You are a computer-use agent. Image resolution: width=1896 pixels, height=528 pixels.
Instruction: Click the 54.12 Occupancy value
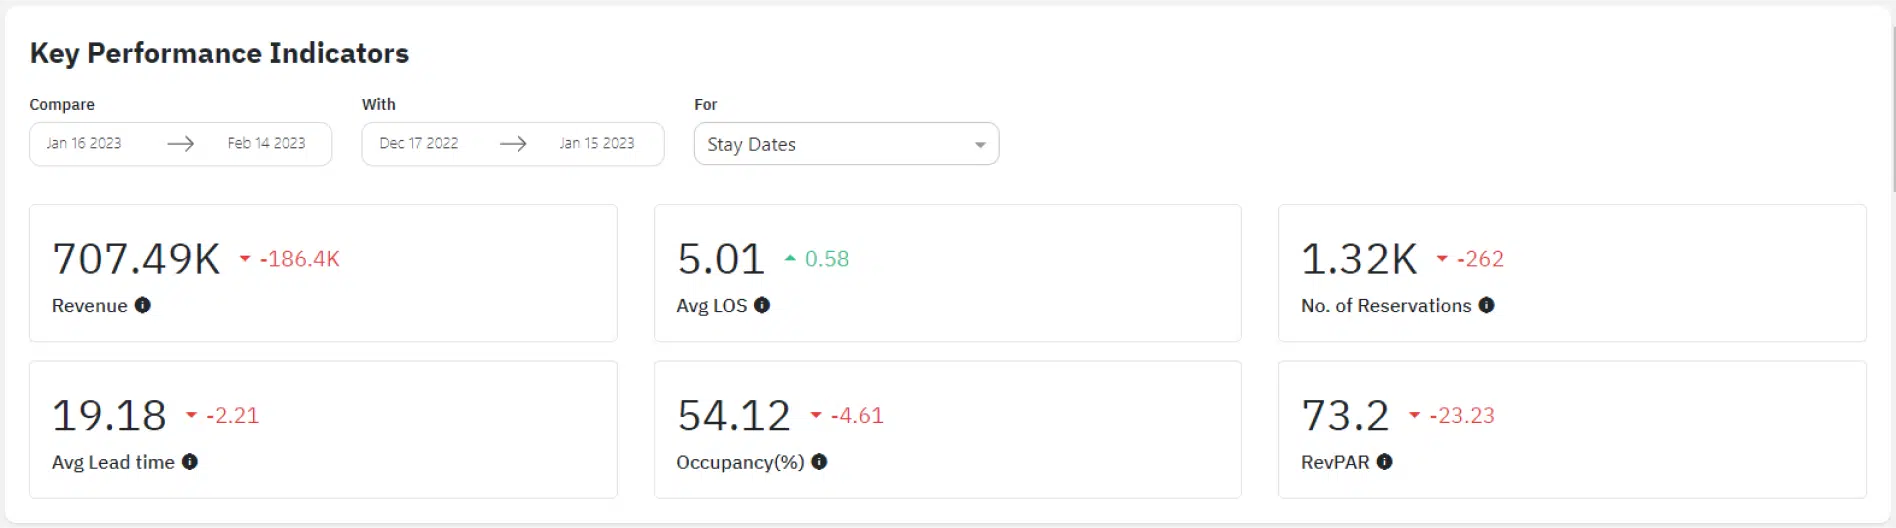[734, 416]
